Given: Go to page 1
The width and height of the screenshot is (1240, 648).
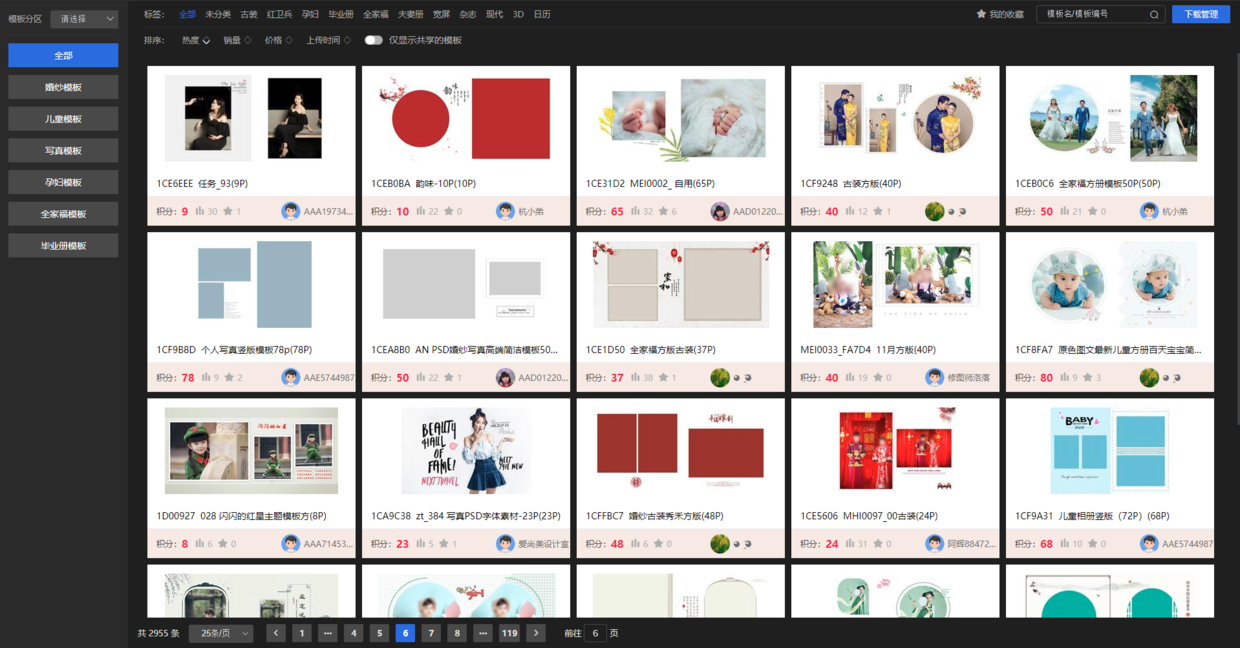Looking at the screenshot, I should pos(302,633).
